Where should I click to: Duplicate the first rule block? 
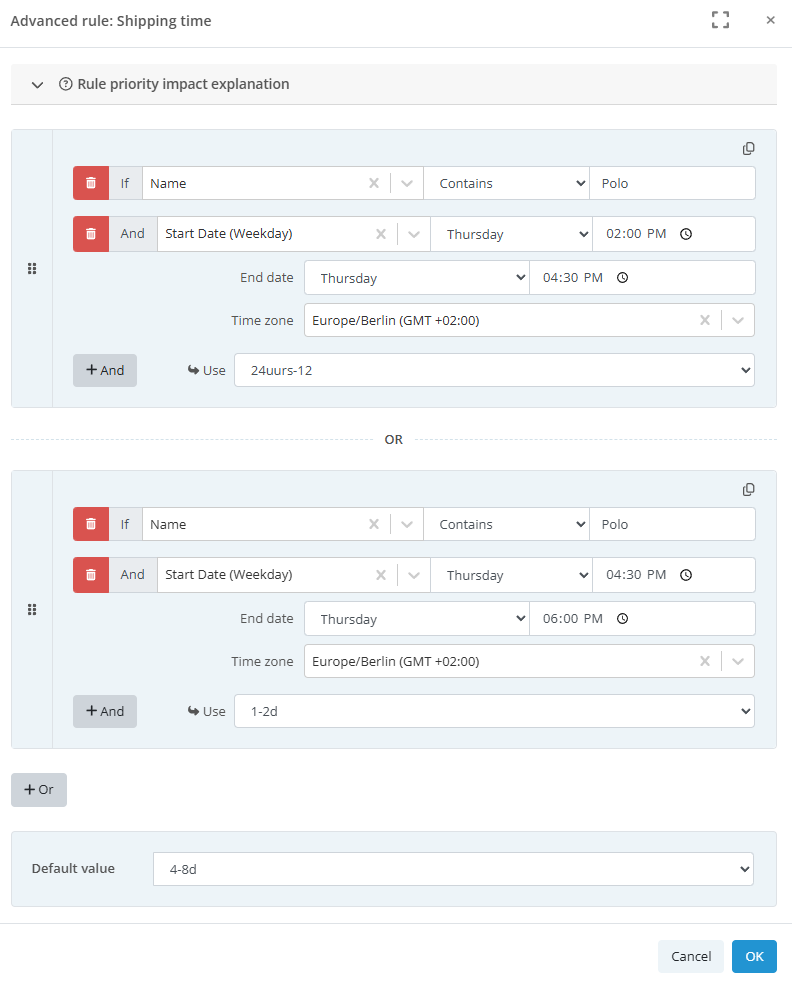(x=749, y=149)
